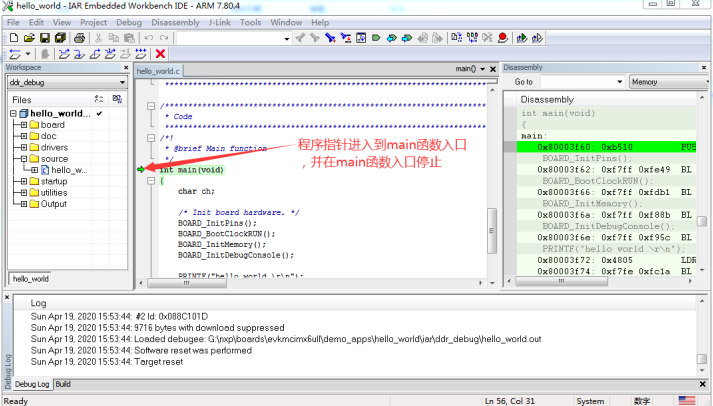Toggle breakpoint with red dot icon
This screenshot has width=713, height=406.
click(503, 38)
